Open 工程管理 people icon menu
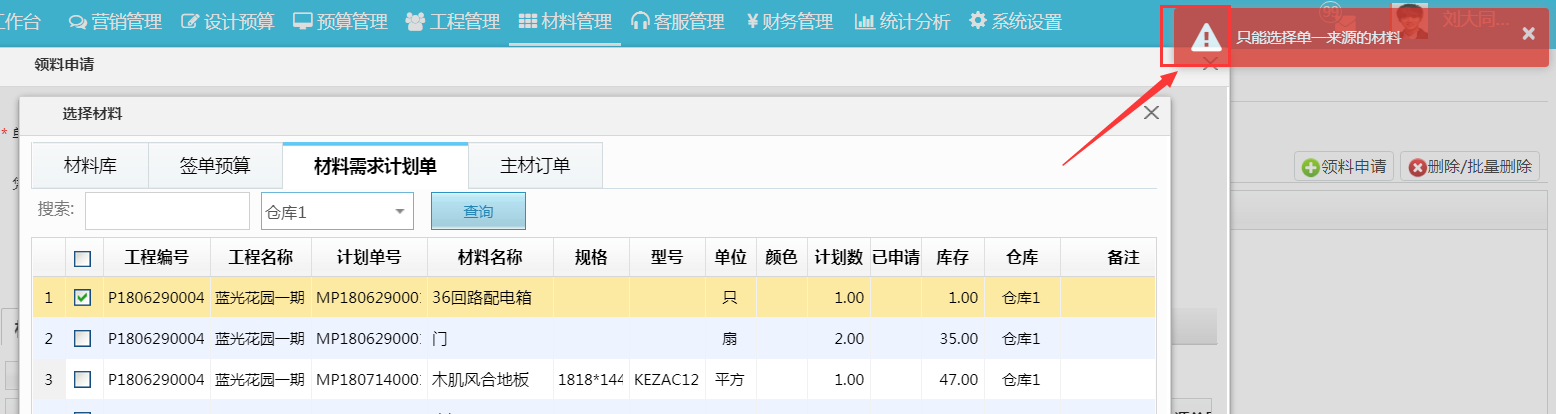The height and width of the screenshot is (414, 1556). [x=453, y=22]
